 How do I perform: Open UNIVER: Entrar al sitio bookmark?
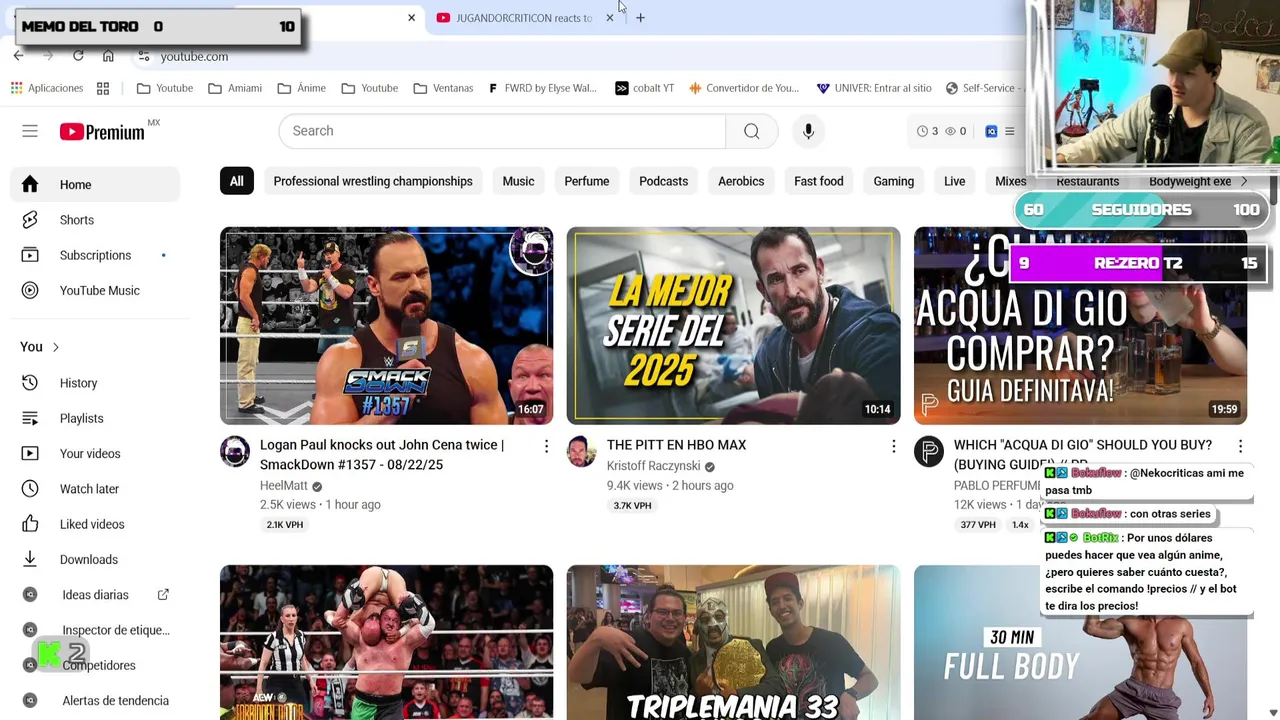pyautogui.click(x=874, y=88)
